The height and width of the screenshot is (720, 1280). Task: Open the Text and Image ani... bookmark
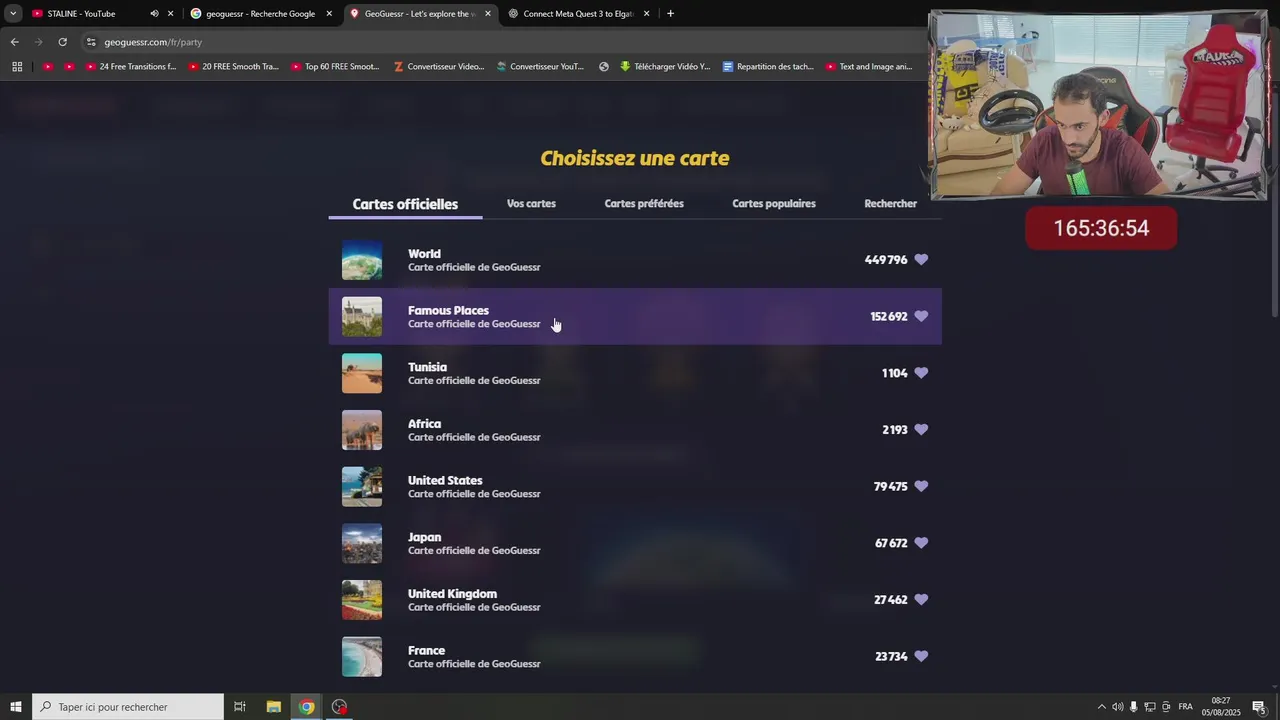(869, 67)
